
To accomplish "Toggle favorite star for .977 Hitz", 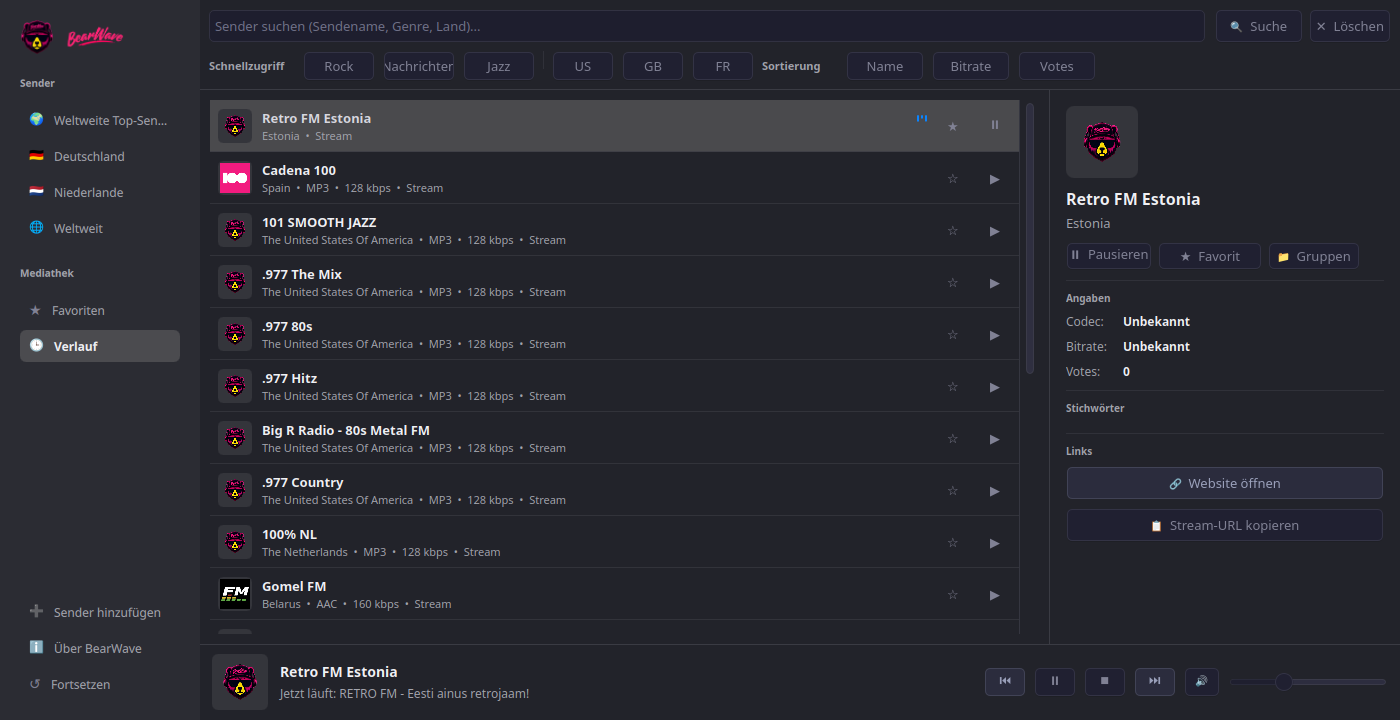I will [x=952, y=387].
